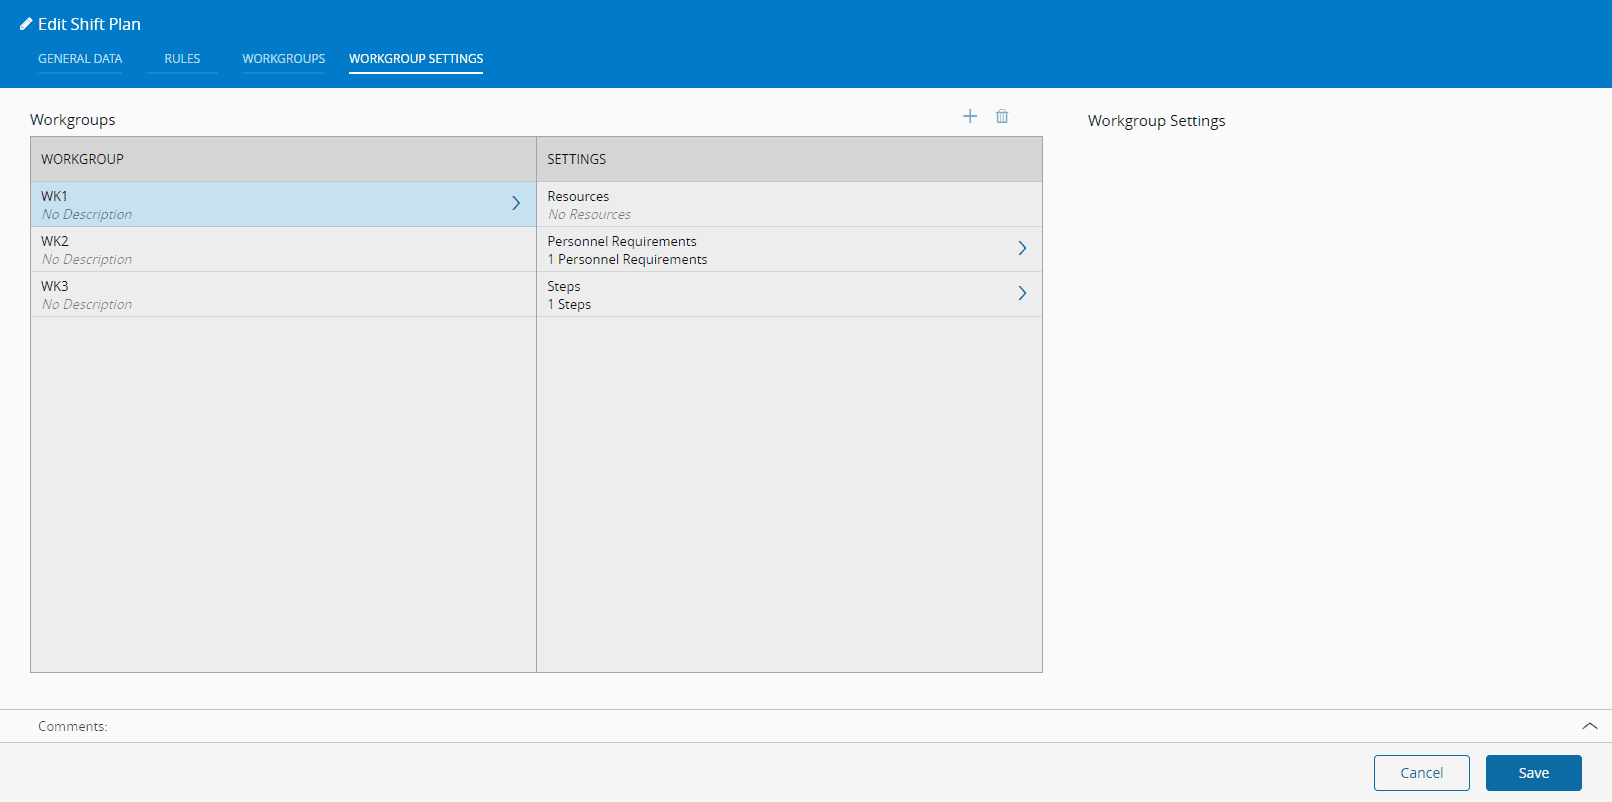Click the plus icon to add workgroup
The height and width of the screenshot is (802, 1612).
pyautogui.click(x=969, y=117)
